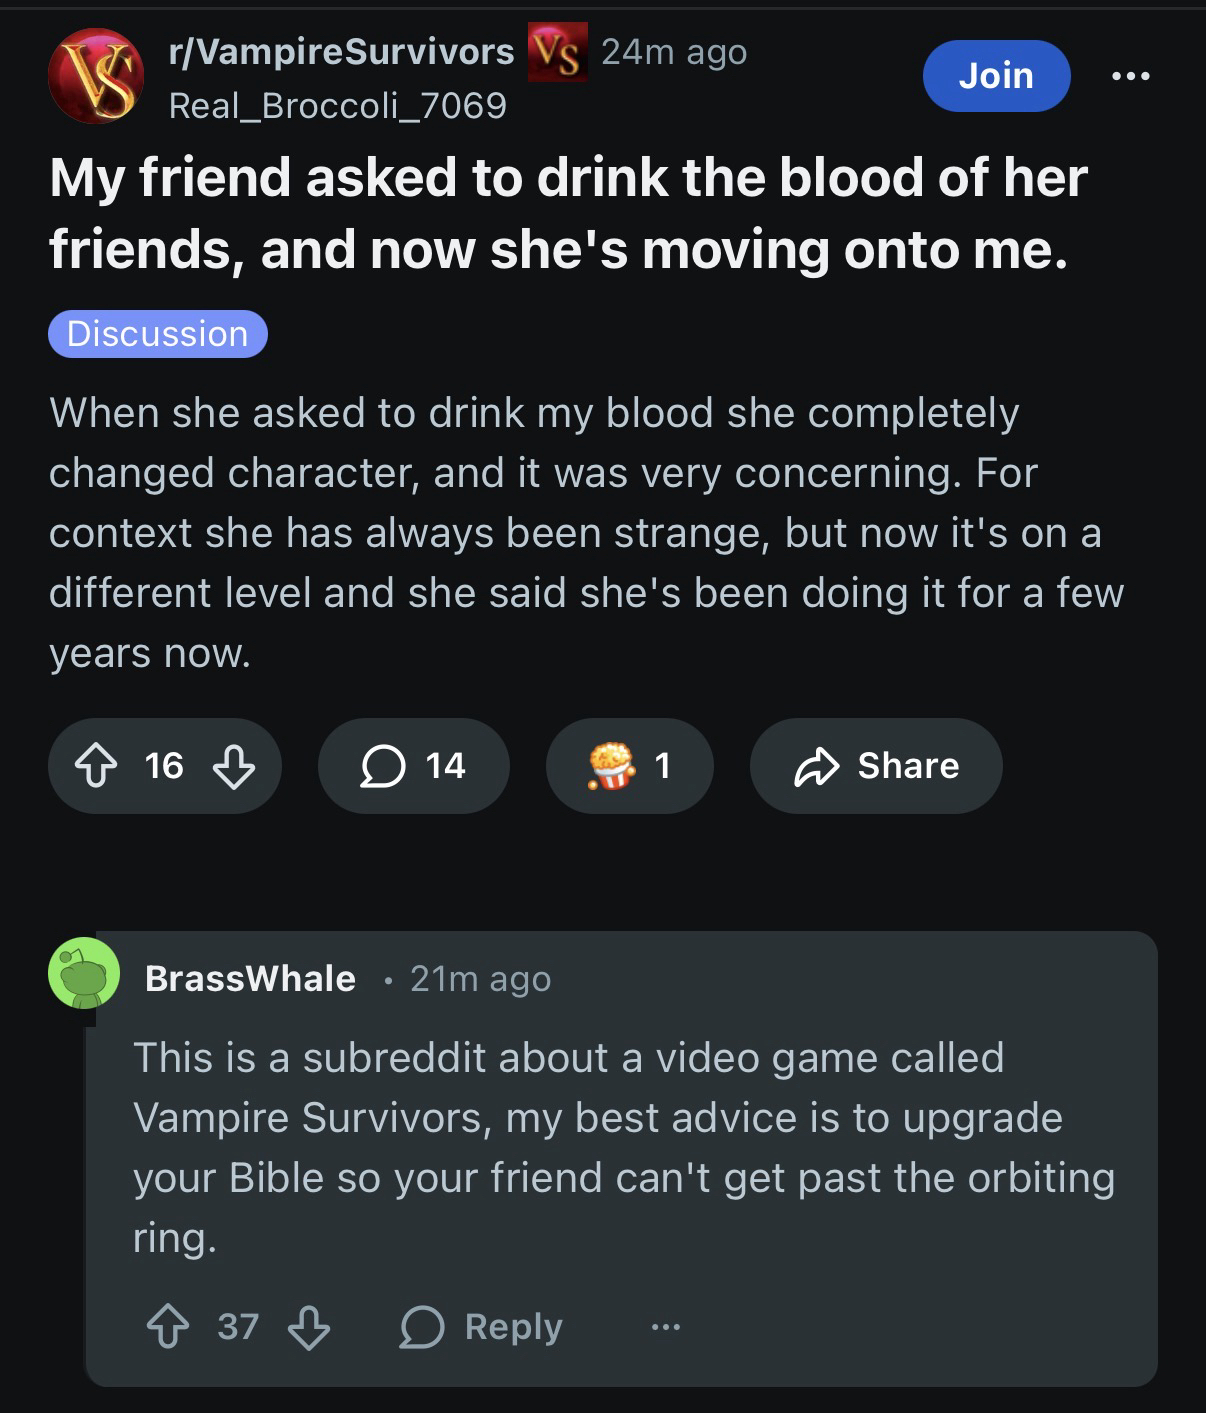Open the r/VampireSurvivors subreddit link
Screen dimensions: 1206x1413
pos(341,52)
